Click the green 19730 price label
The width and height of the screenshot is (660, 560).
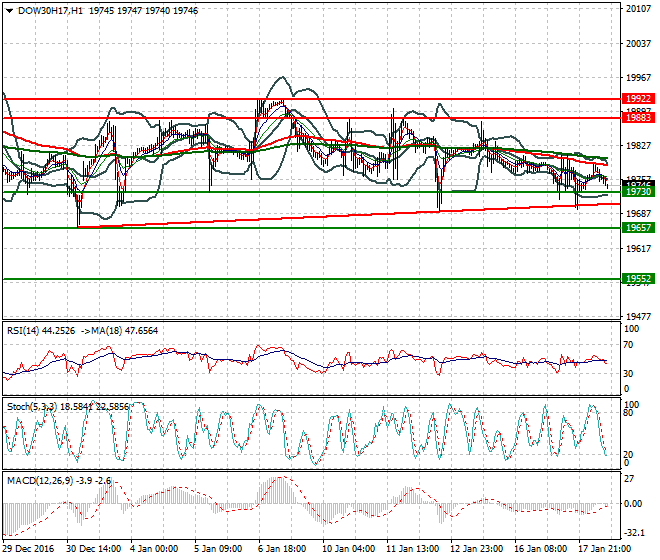pyautogui.click(x=638, y=192)
